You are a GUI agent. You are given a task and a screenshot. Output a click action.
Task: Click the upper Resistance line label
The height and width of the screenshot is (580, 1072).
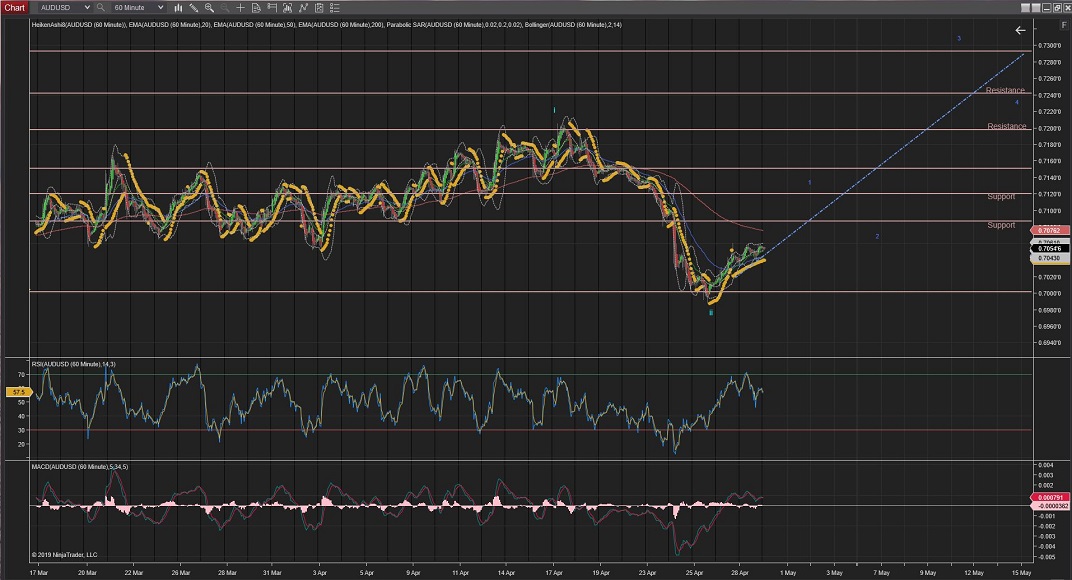[1005, 91]
